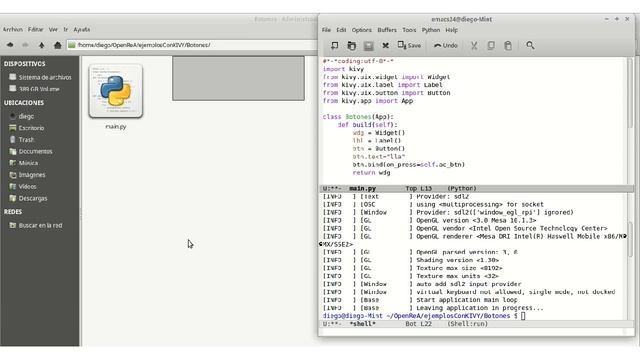Click the Back arrow in the file manager
Viewport: 640px width, 360px height.
10,45
